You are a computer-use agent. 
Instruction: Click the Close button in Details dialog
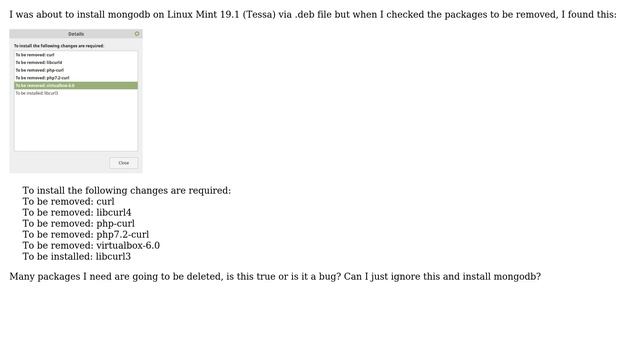point(124,163)
